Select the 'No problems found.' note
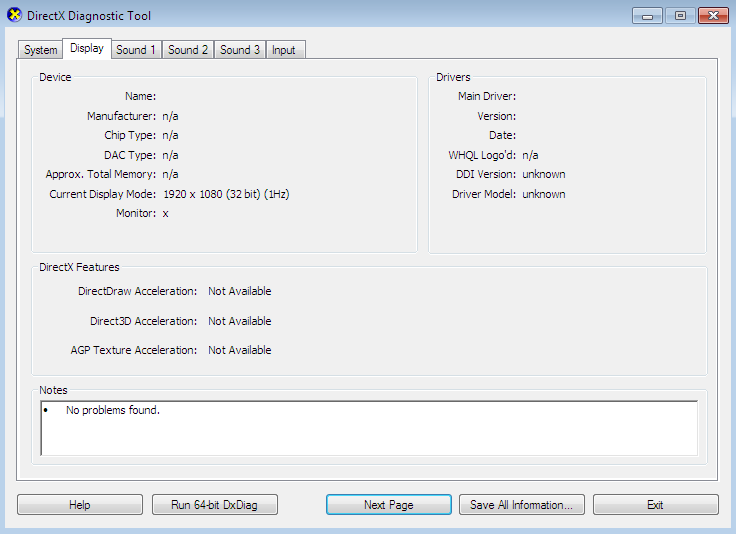The height and width of the screenshot is (534, 736). tap(113, 410)
